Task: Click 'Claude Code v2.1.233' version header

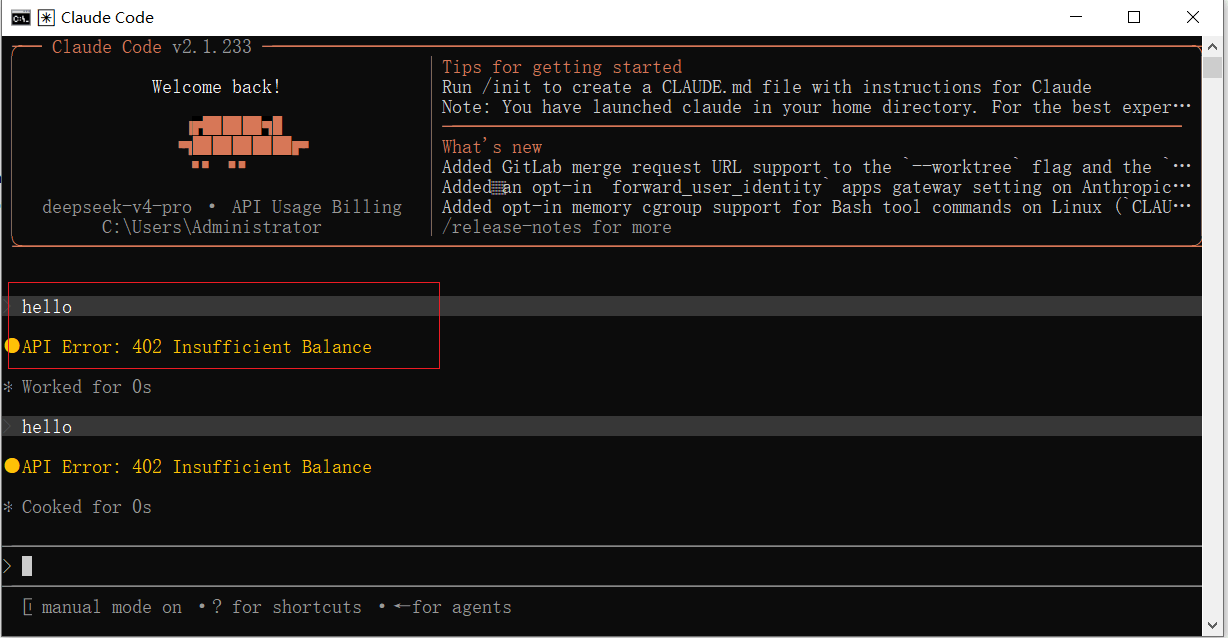Action: click(152, 47)
